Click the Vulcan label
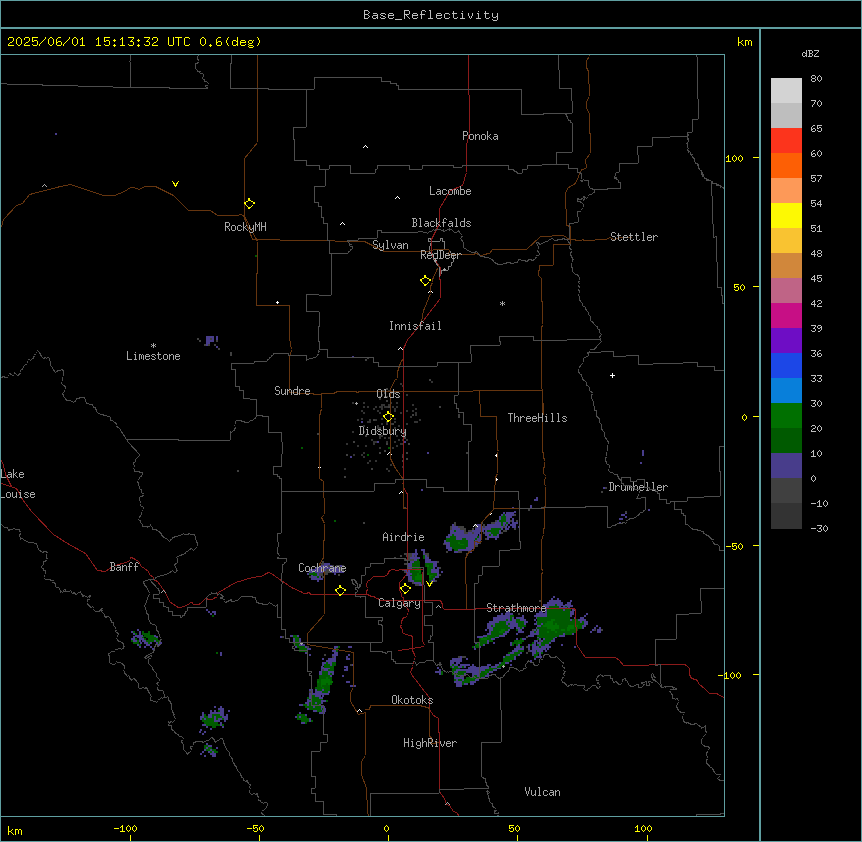 pyautogui.click(x=542, y=792)
